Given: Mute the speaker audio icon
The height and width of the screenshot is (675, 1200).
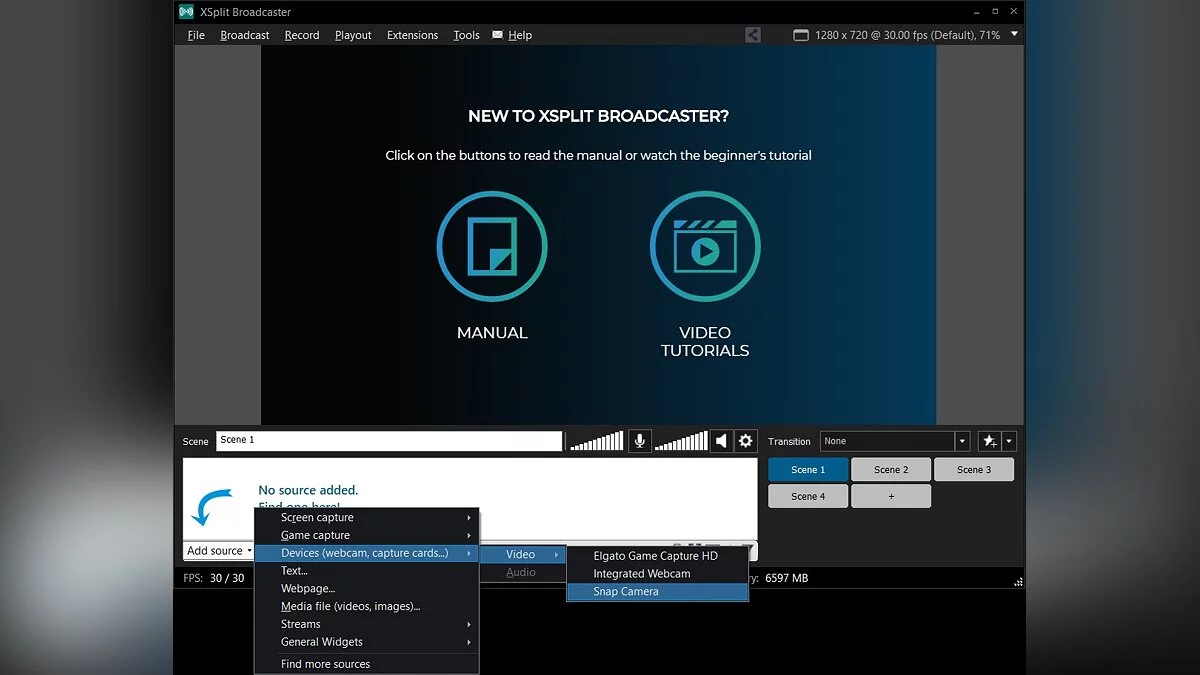Looking at the screenshot, I should [721, 441].
